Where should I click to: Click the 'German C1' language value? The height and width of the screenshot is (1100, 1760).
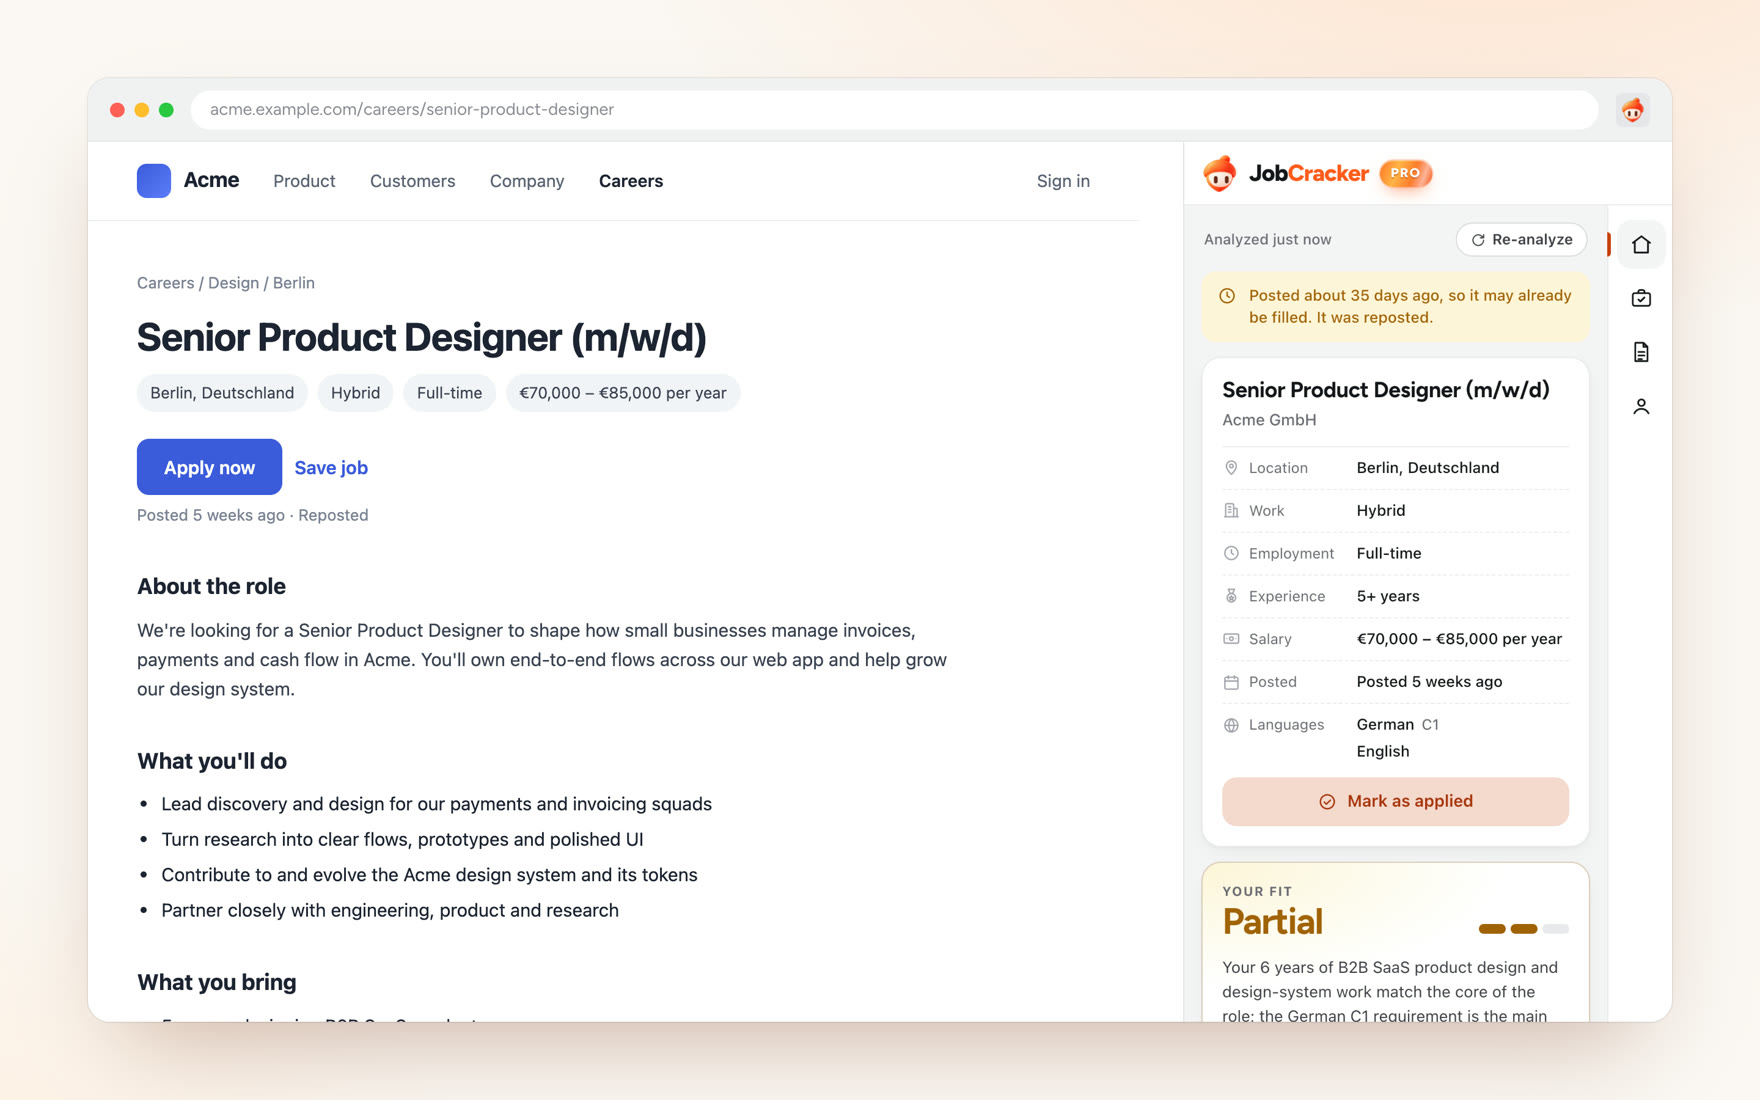(x=1397, y=725)
